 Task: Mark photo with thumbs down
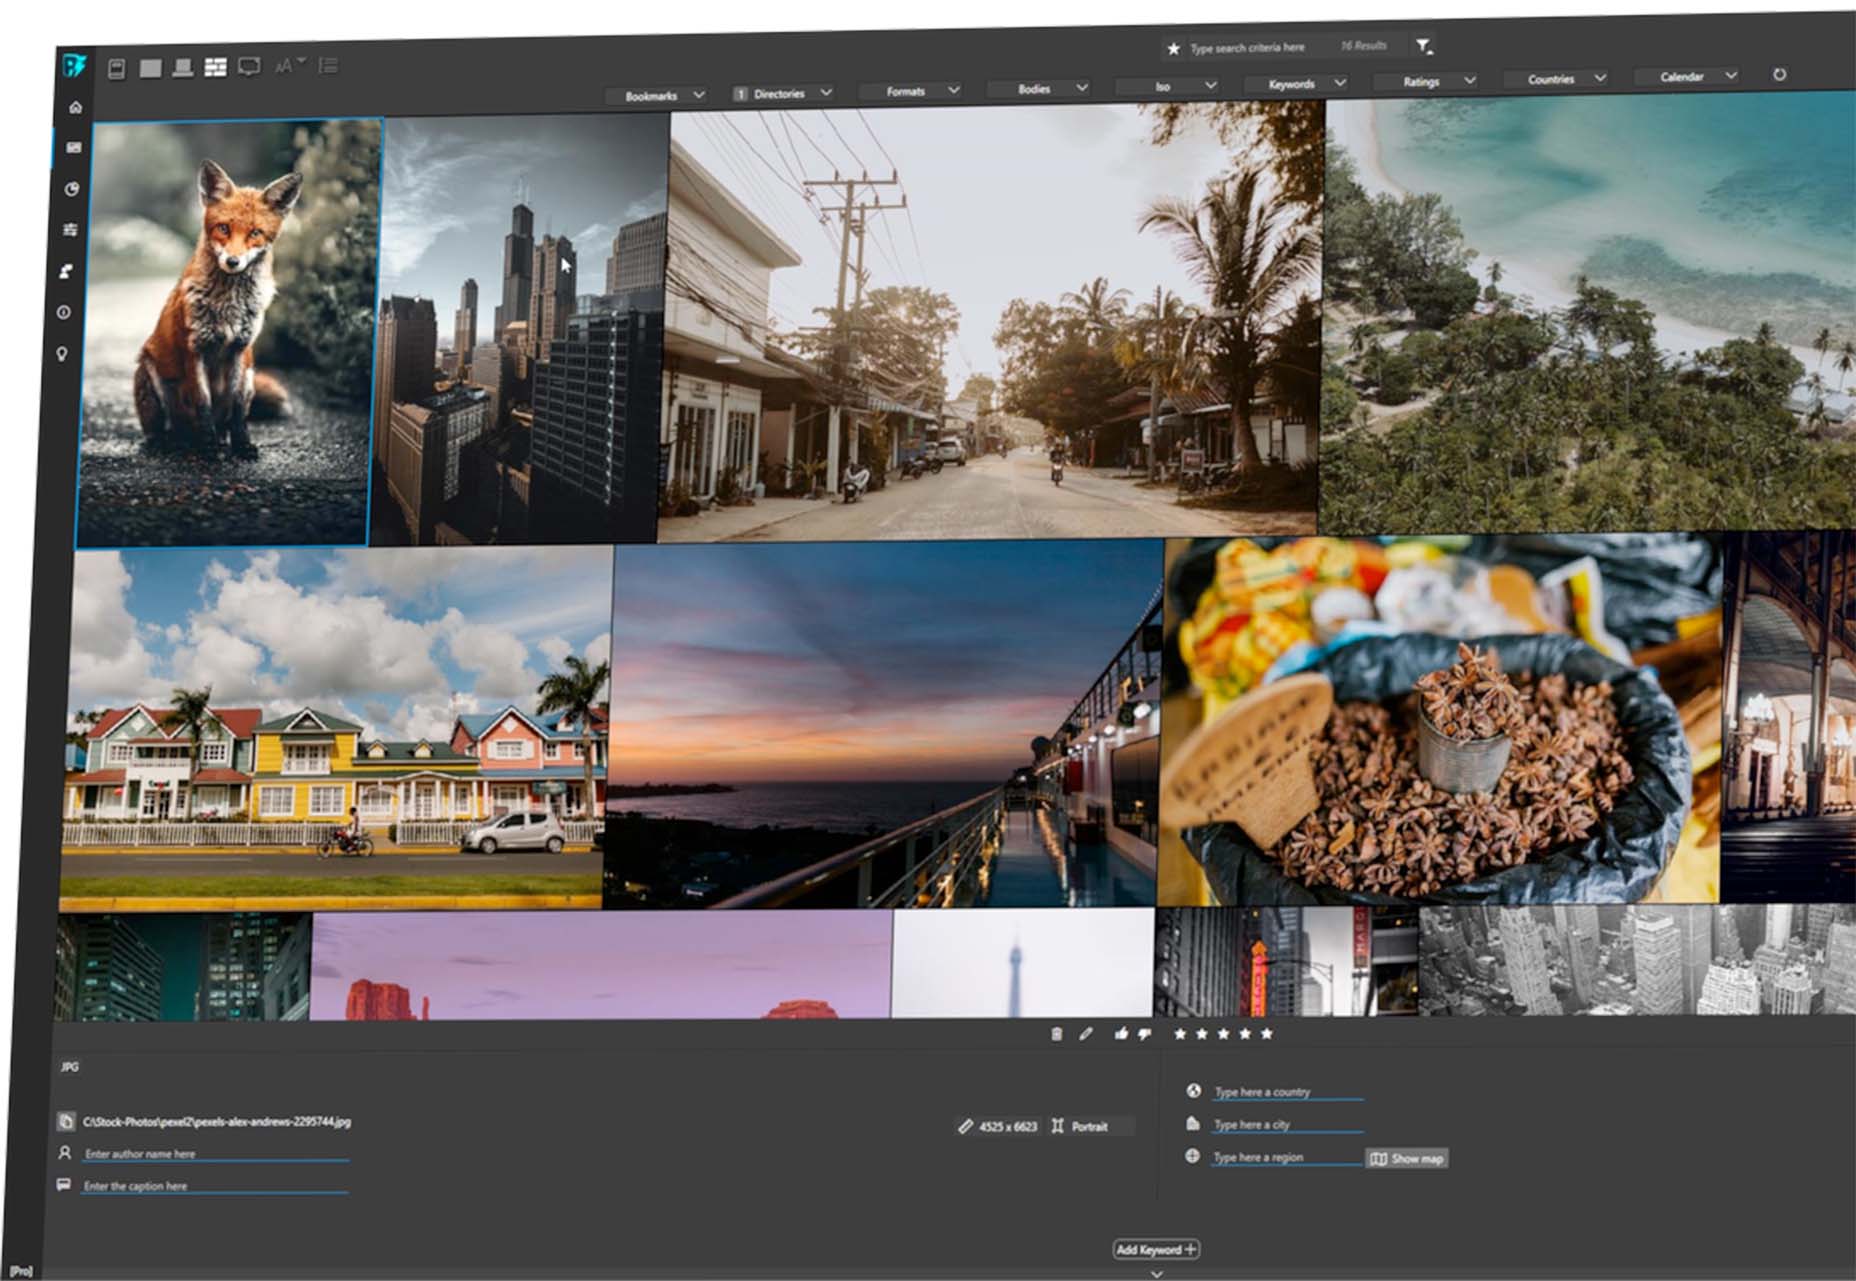[x=1144, y=1034]
